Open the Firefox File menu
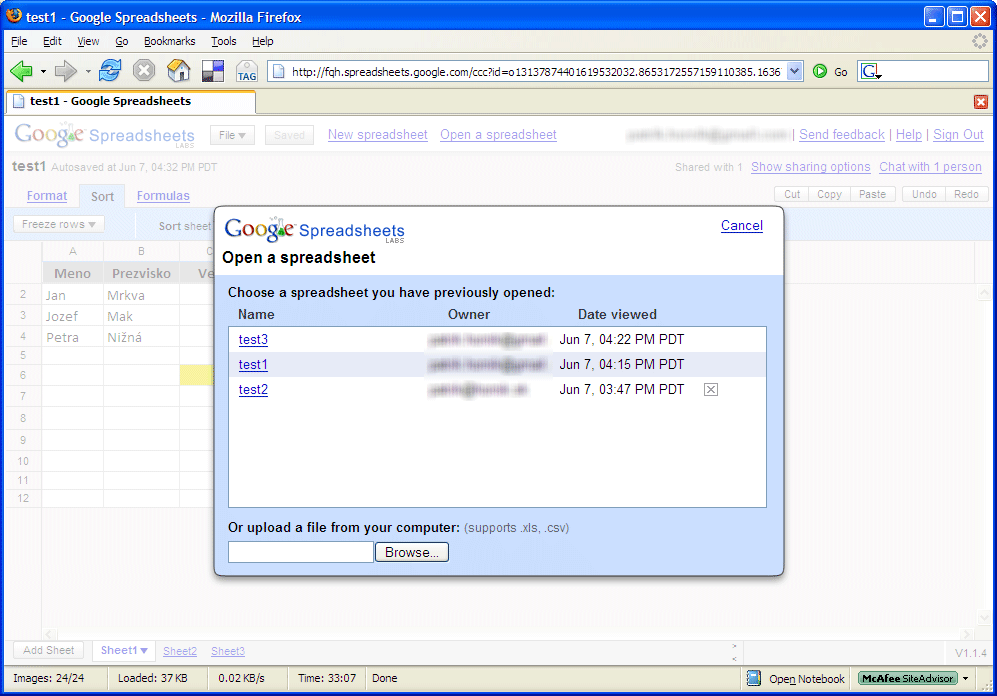 click(x=19, y=41)
